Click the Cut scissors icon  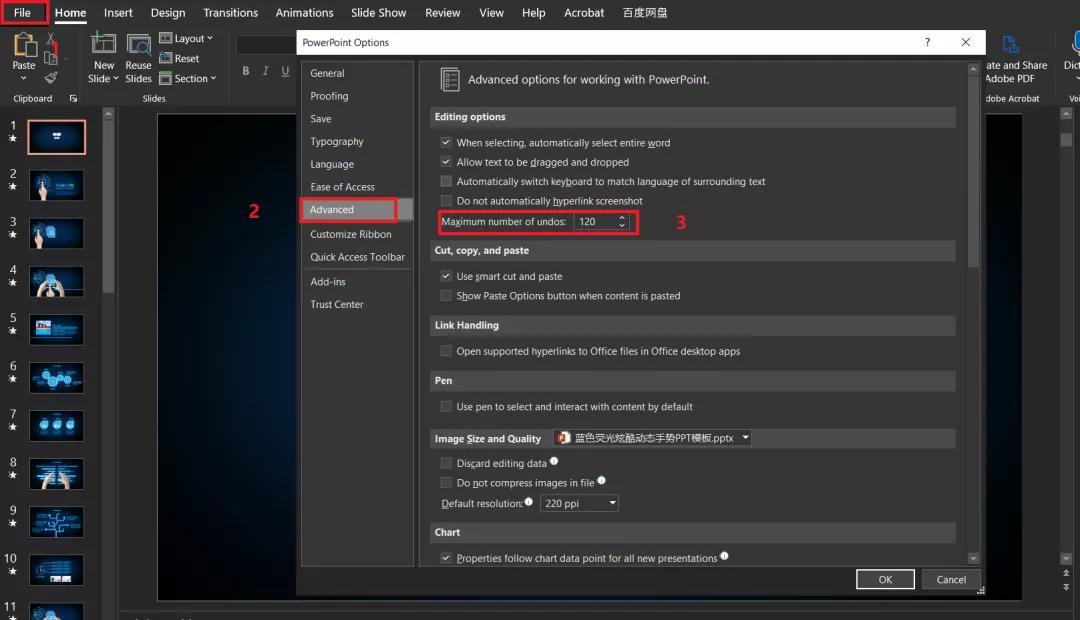[50, 39]
